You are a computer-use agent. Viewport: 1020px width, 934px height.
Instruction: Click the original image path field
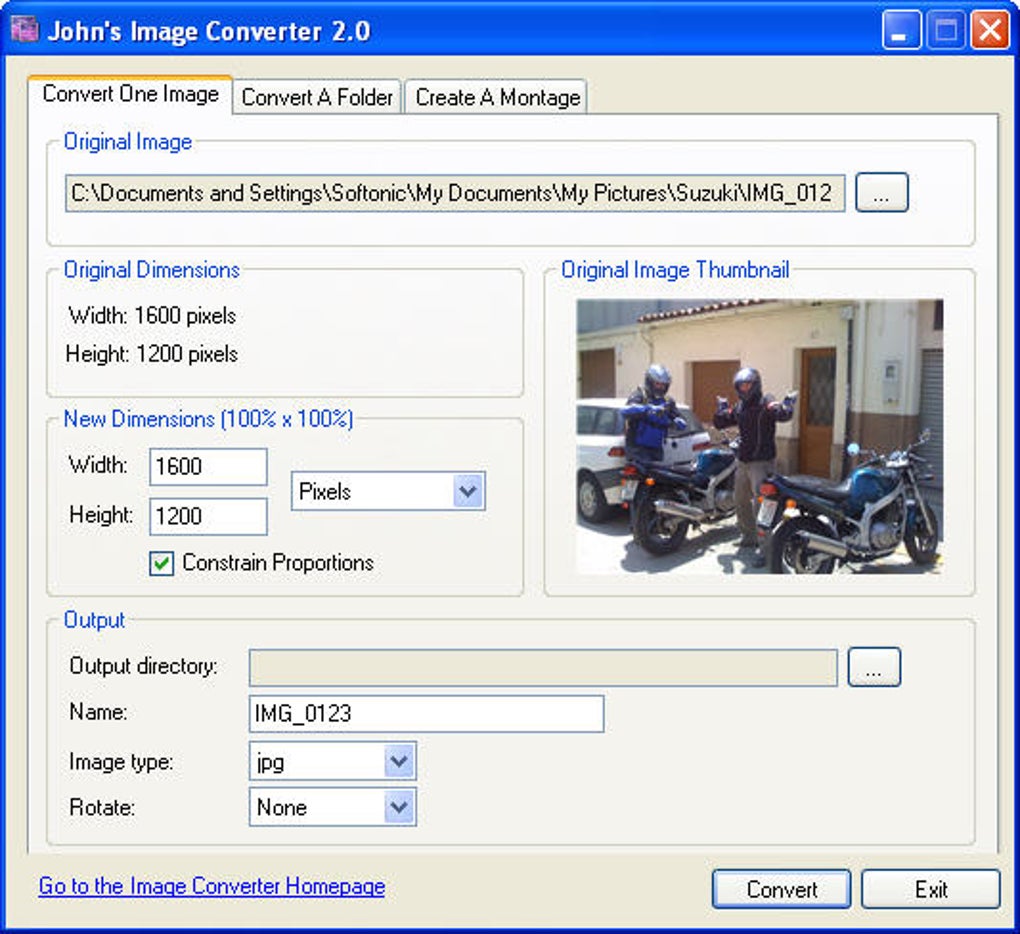pos(455,193)
